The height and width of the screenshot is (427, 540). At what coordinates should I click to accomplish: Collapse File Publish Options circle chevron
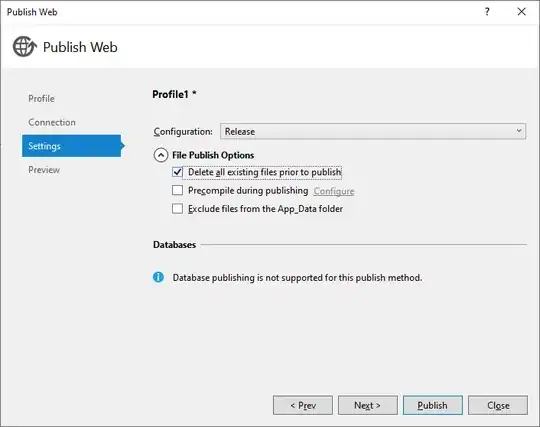(x=161, y=155)
